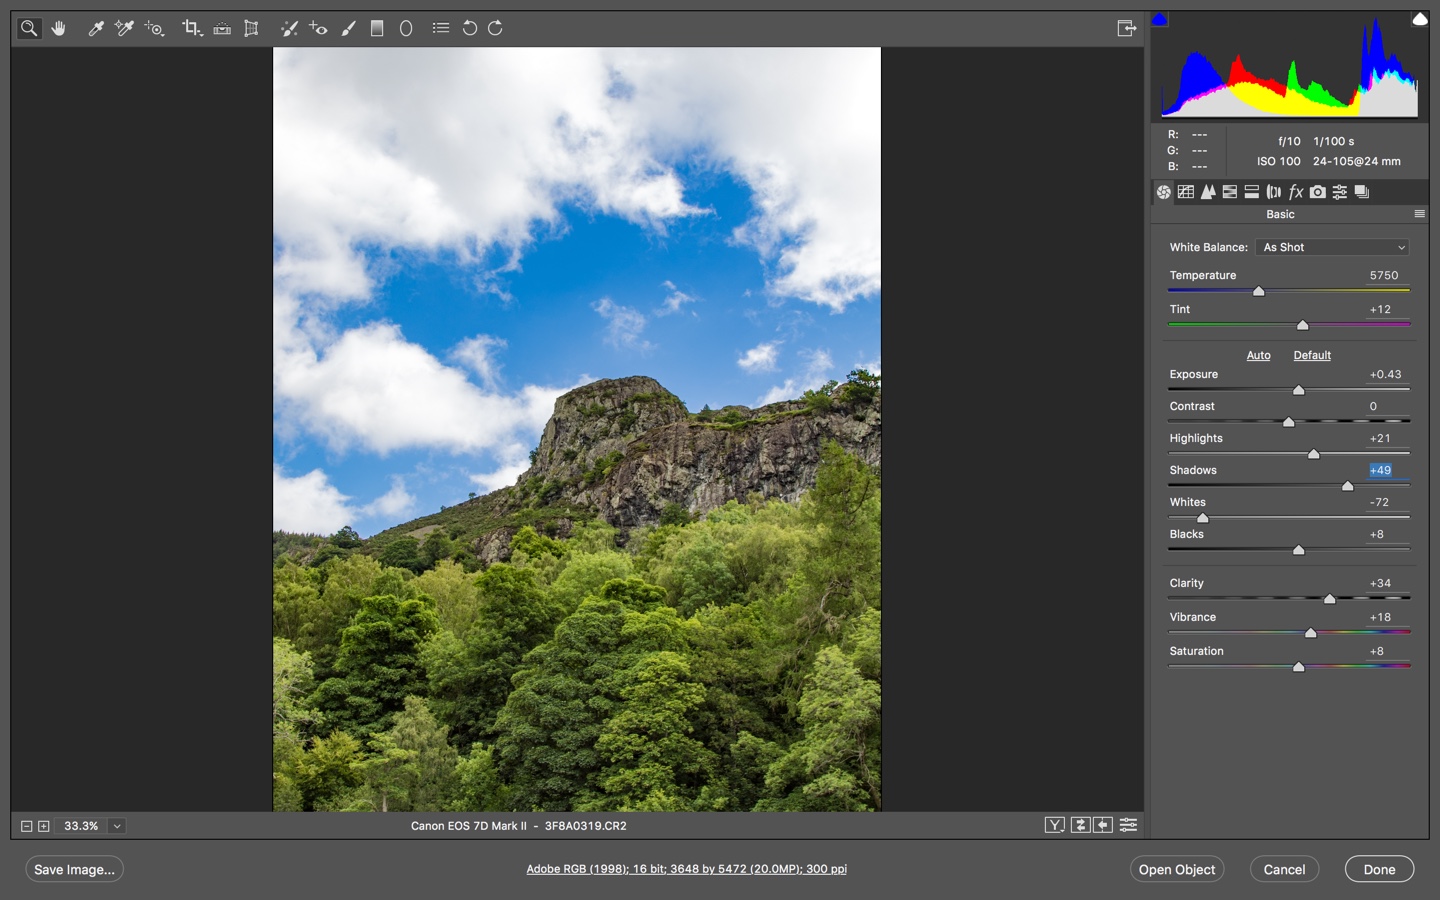The width and height of the screenshot is (1440, 900).
Task: Click the Save Image button
Action: tap(74, 869)
